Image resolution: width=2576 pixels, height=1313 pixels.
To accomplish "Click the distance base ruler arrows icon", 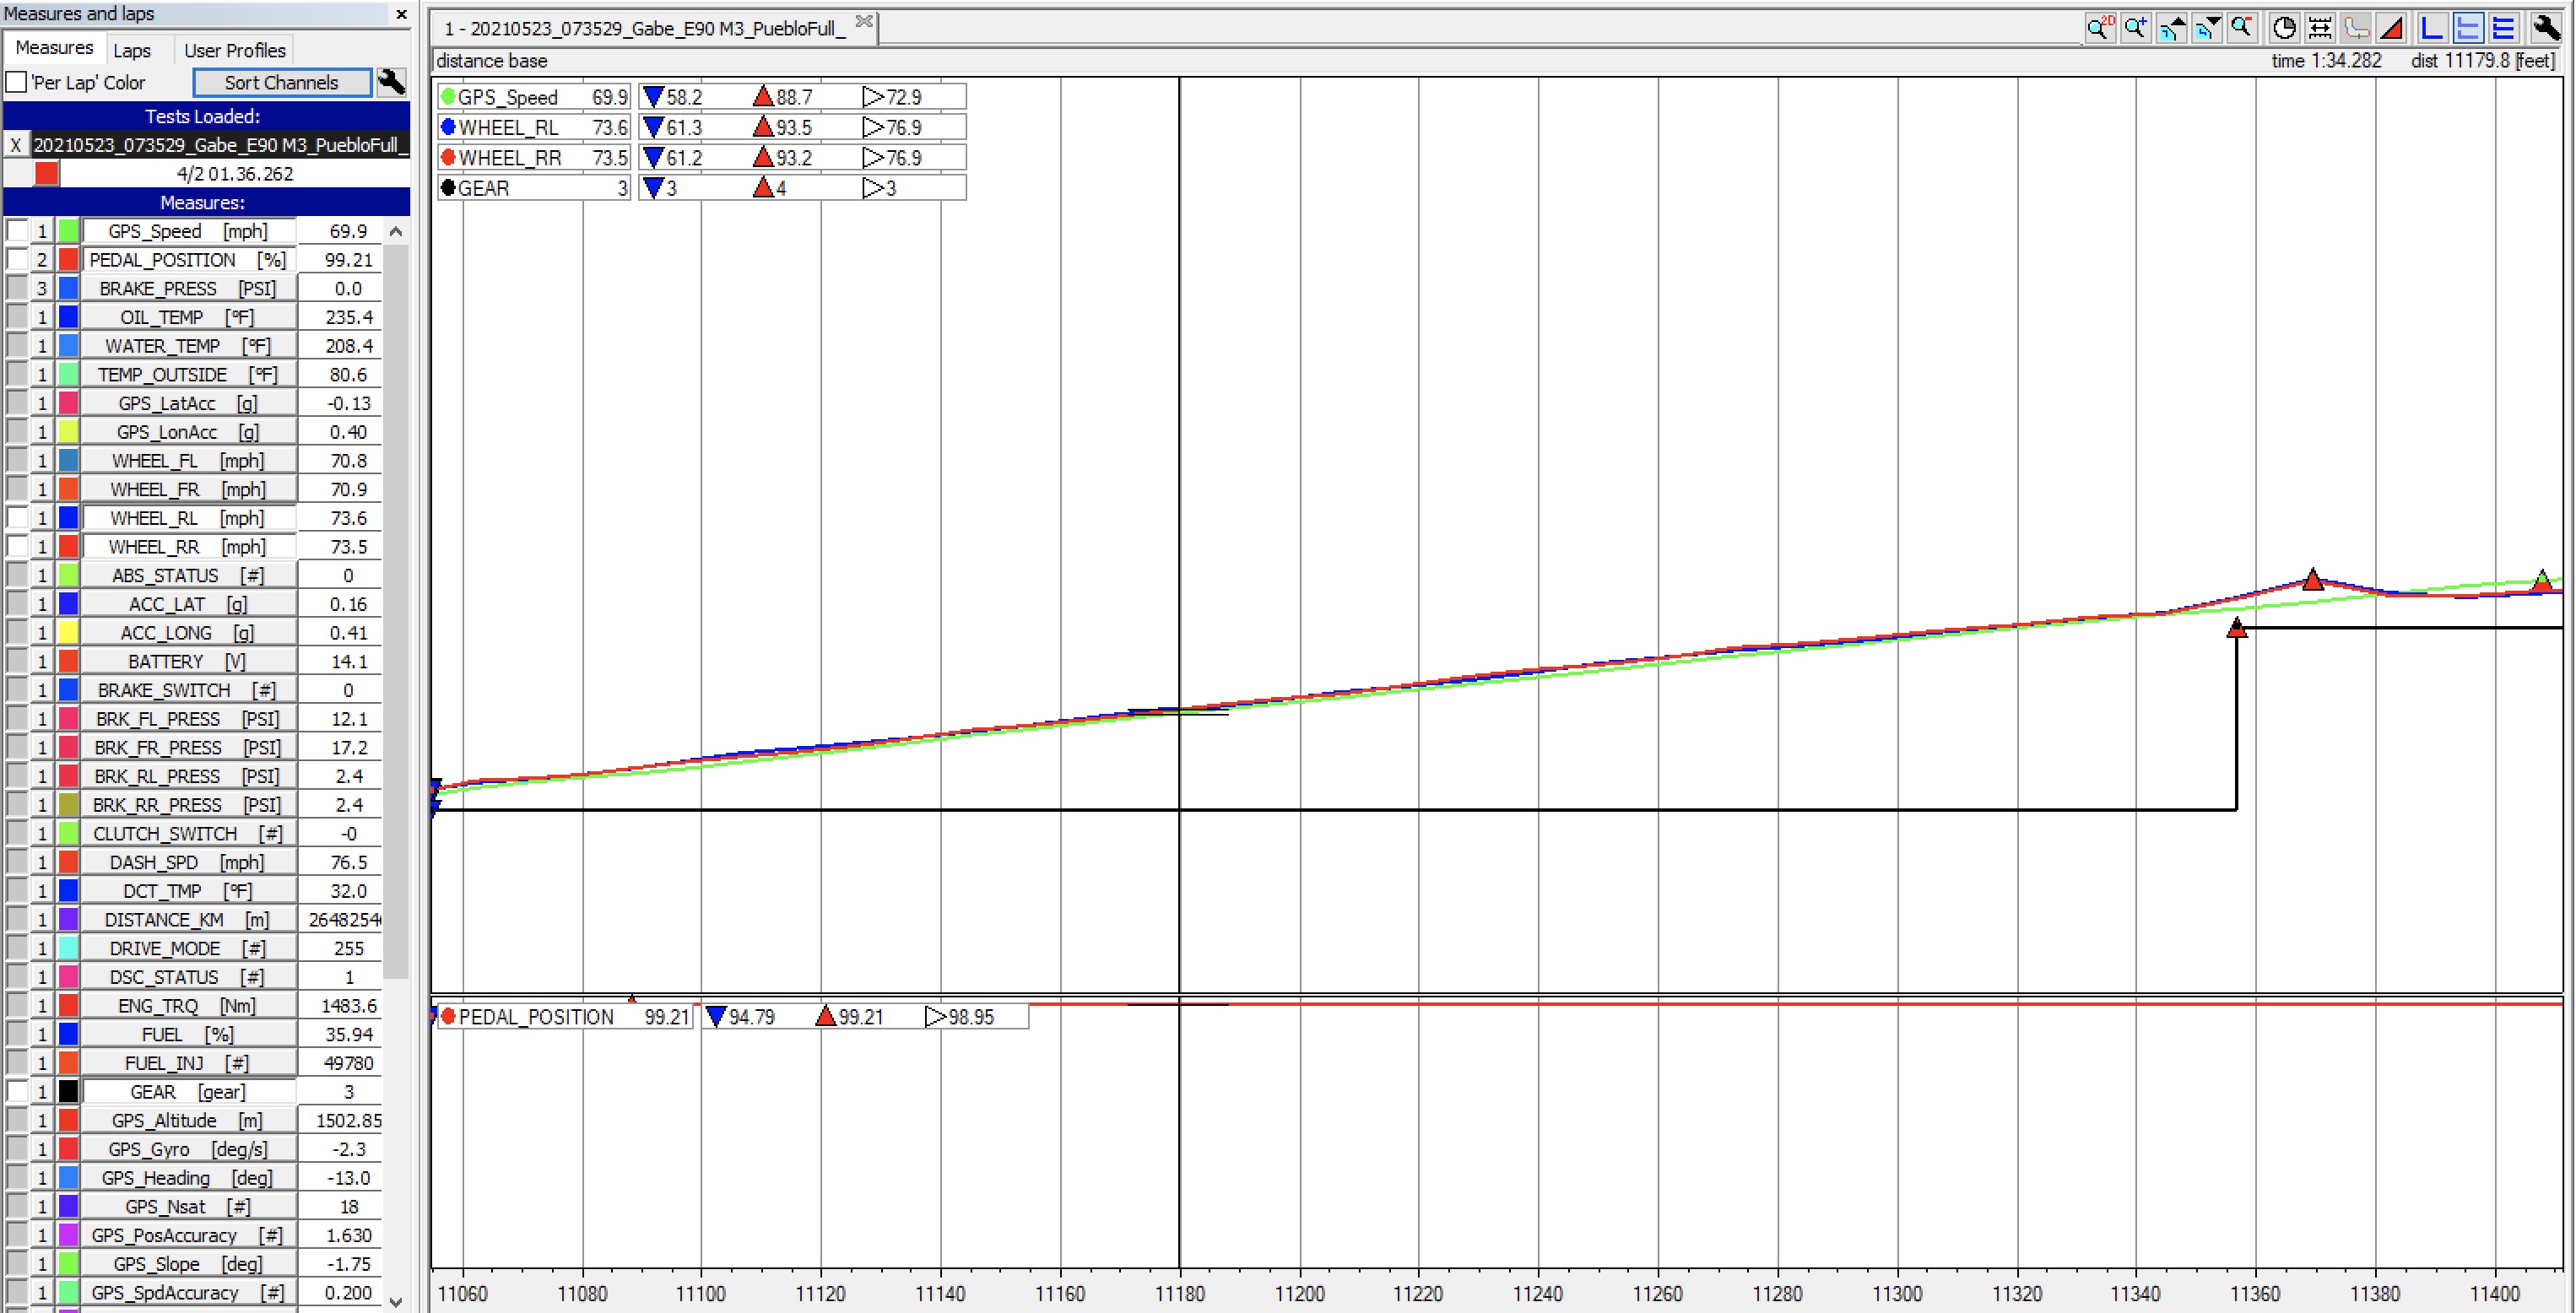I will click(2320, 28).
